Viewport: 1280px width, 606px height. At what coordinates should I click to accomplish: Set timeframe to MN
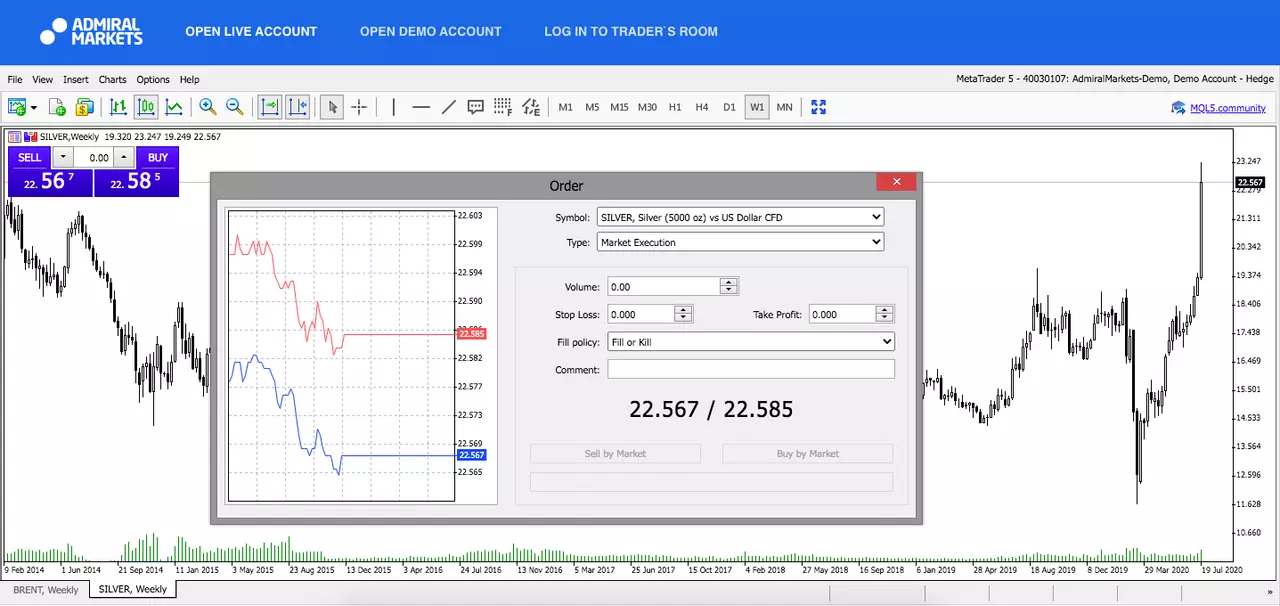pos(784,107)
